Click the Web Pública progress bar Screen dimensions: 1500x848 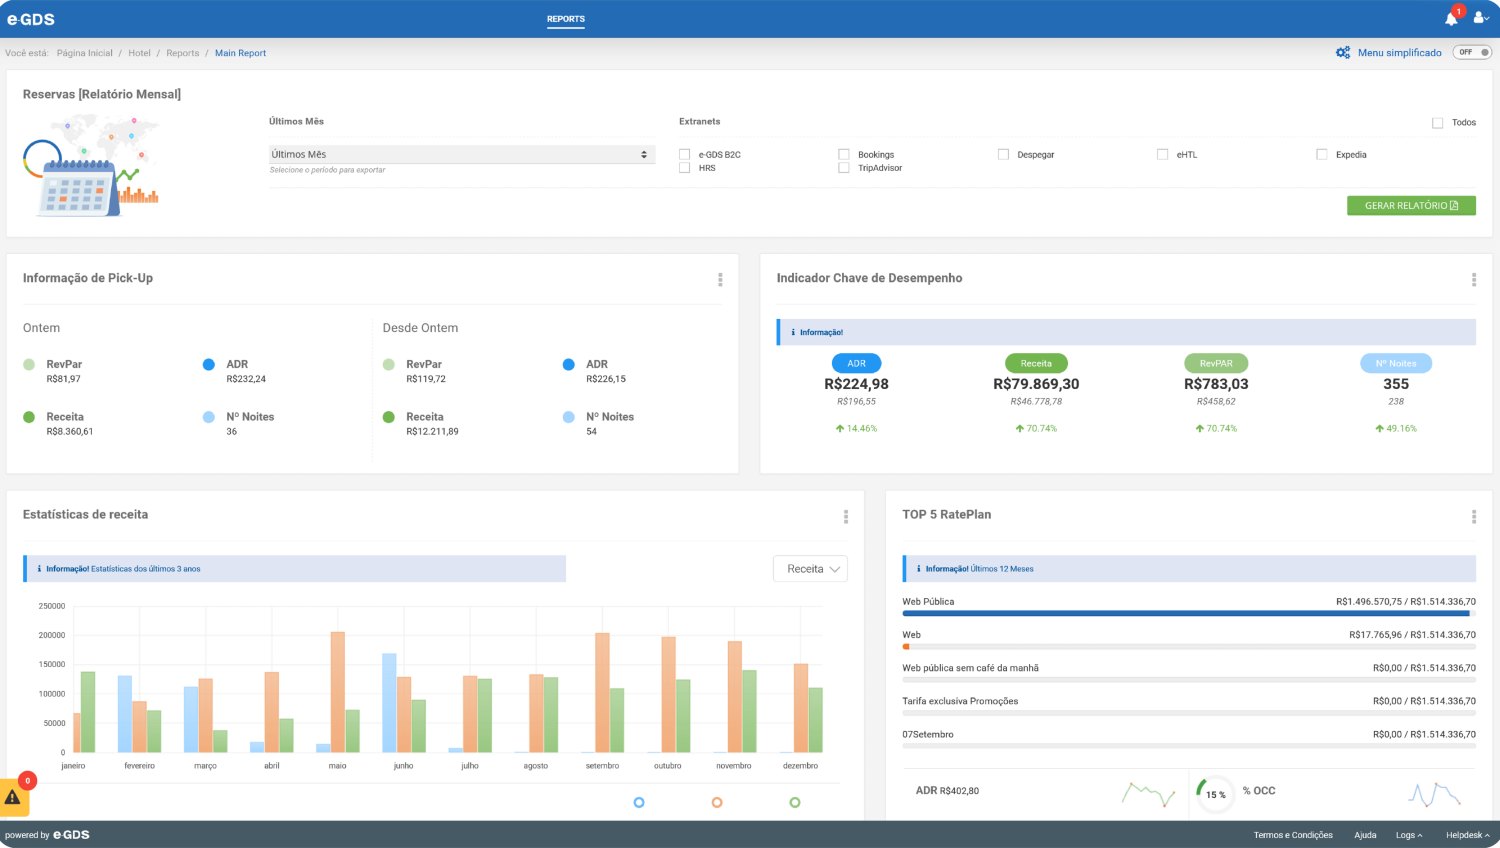point(1189,614)
